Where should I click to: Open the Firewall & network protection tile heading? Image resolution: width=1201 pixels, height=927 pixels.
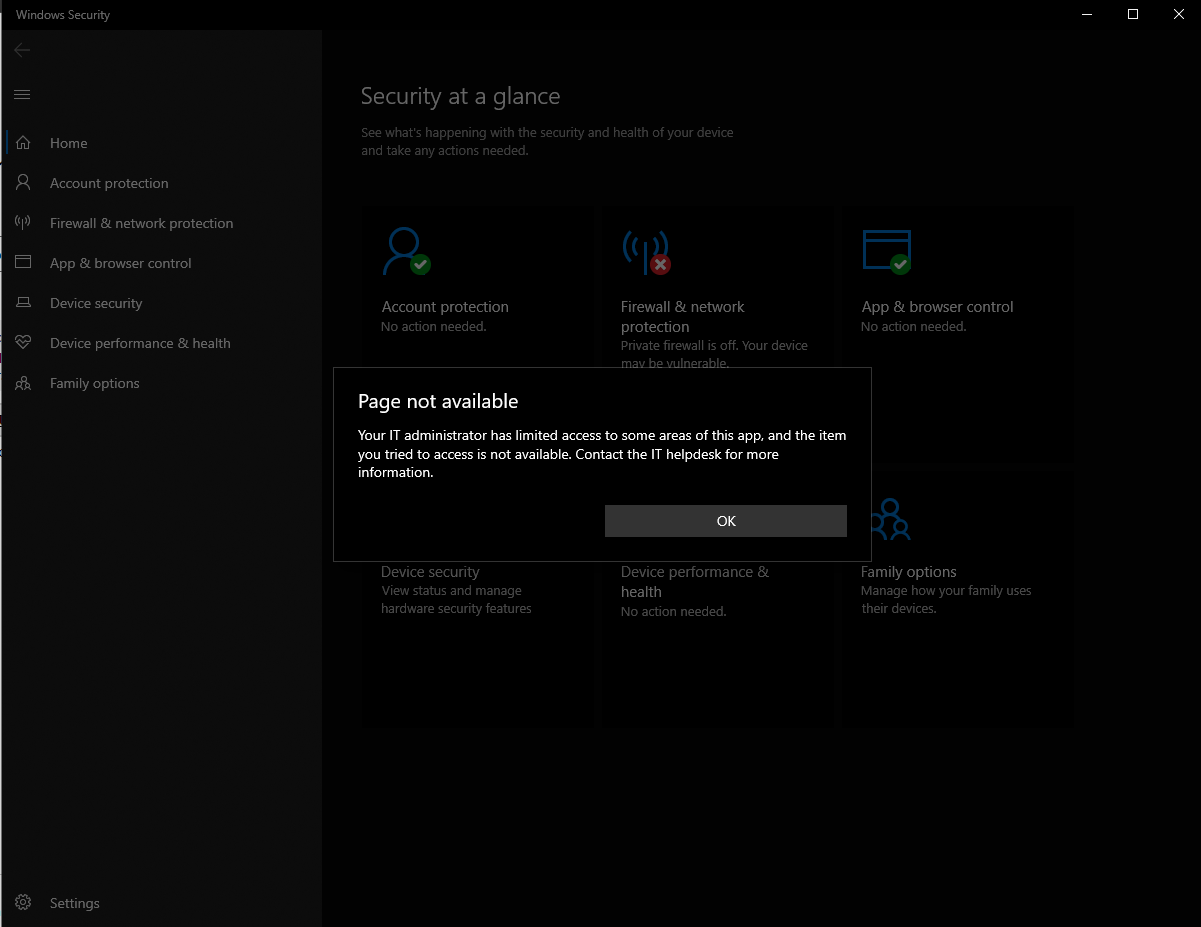point(683,317)
